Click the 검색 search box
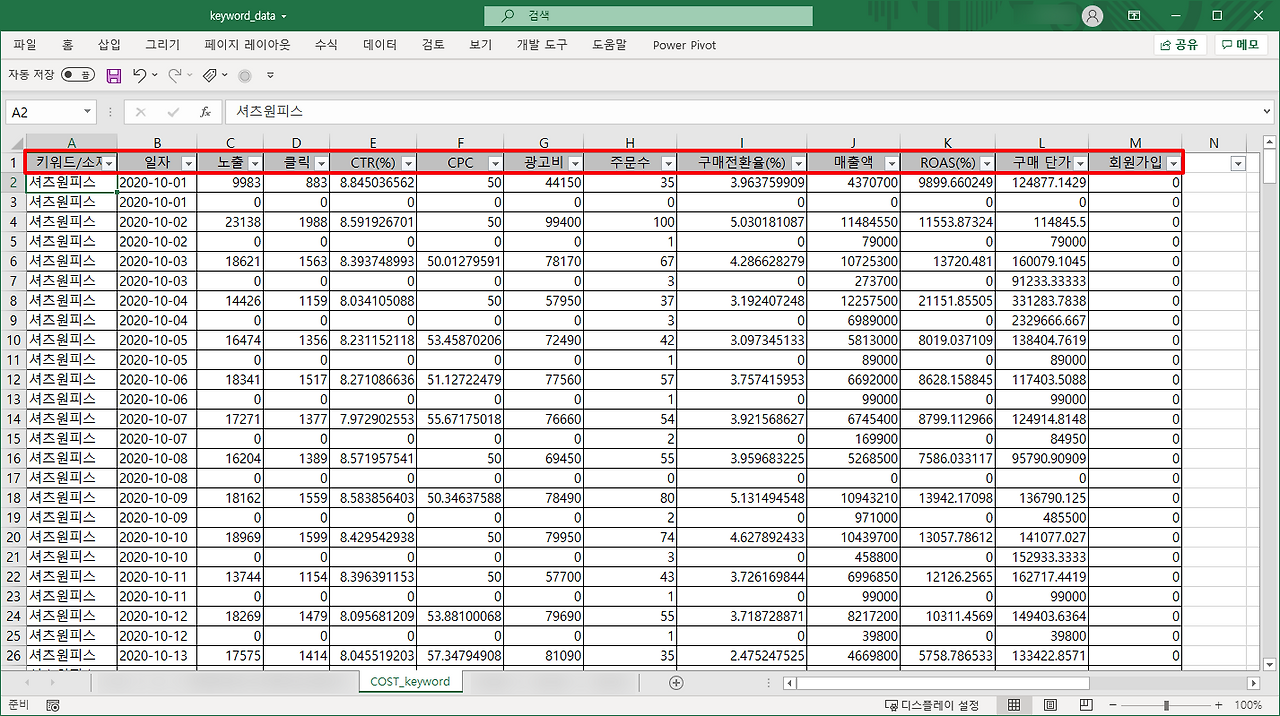 pyautogui.click(x=648, y=16)
